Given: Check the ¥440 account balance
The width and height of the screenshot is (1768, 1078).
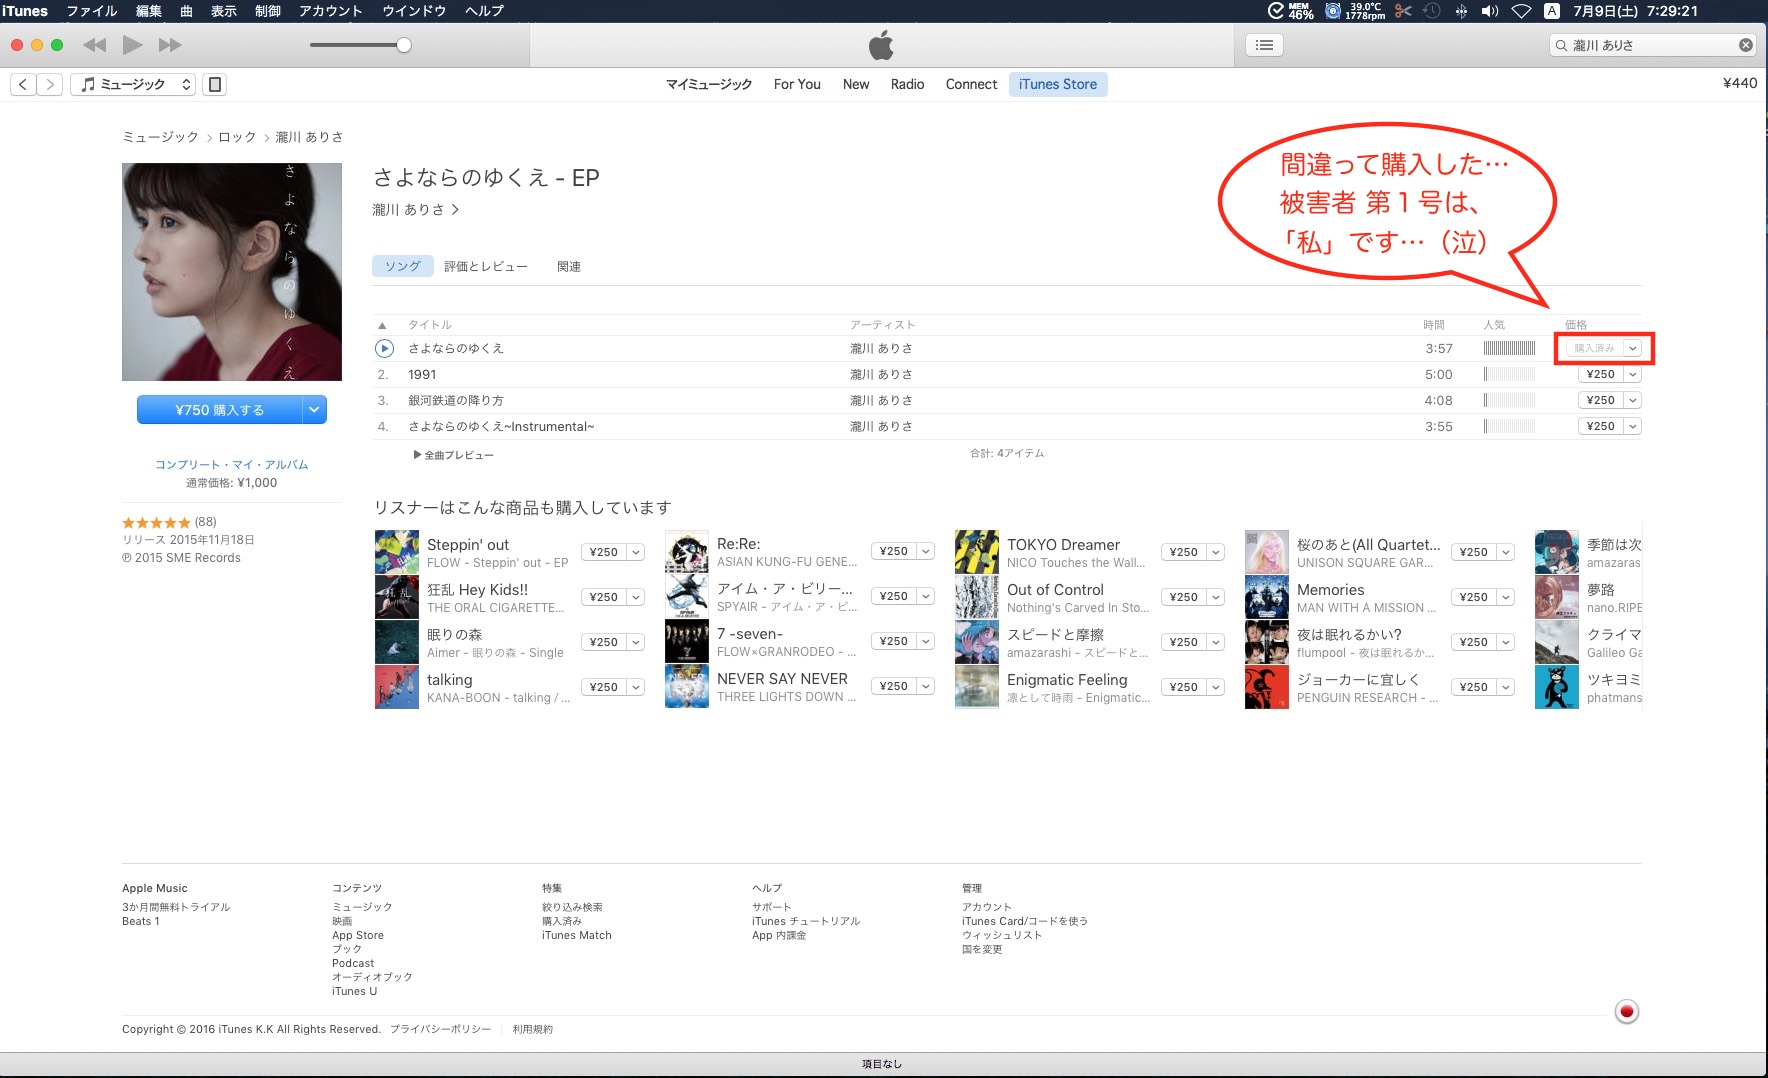Looking at the screenshot, I should tap(1740, 83).
